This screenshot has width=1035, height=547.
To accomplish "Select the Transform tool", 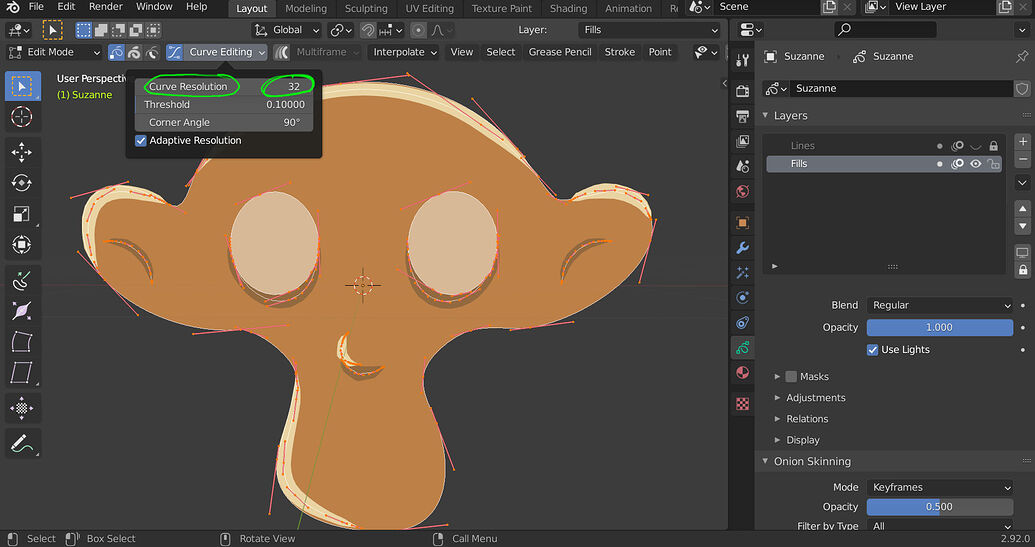I will click(x=22, y=245).
